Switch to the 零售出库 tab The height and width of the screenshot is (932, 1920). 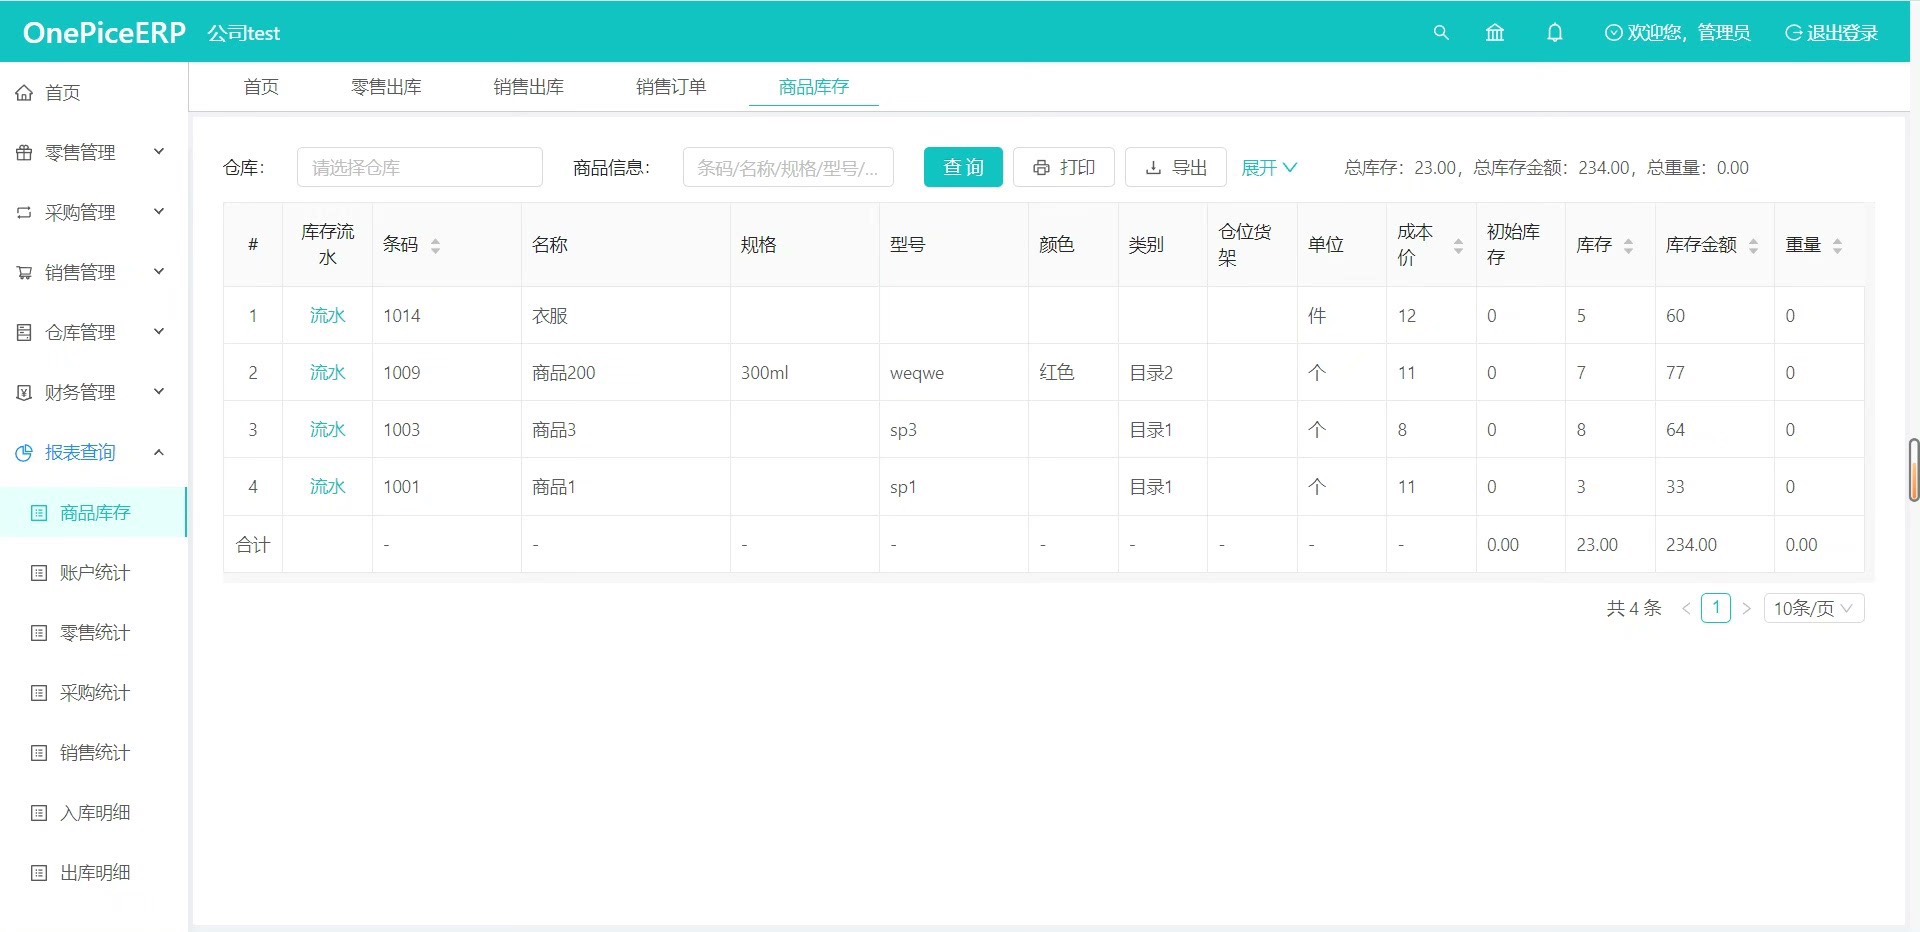click(386, 87)
